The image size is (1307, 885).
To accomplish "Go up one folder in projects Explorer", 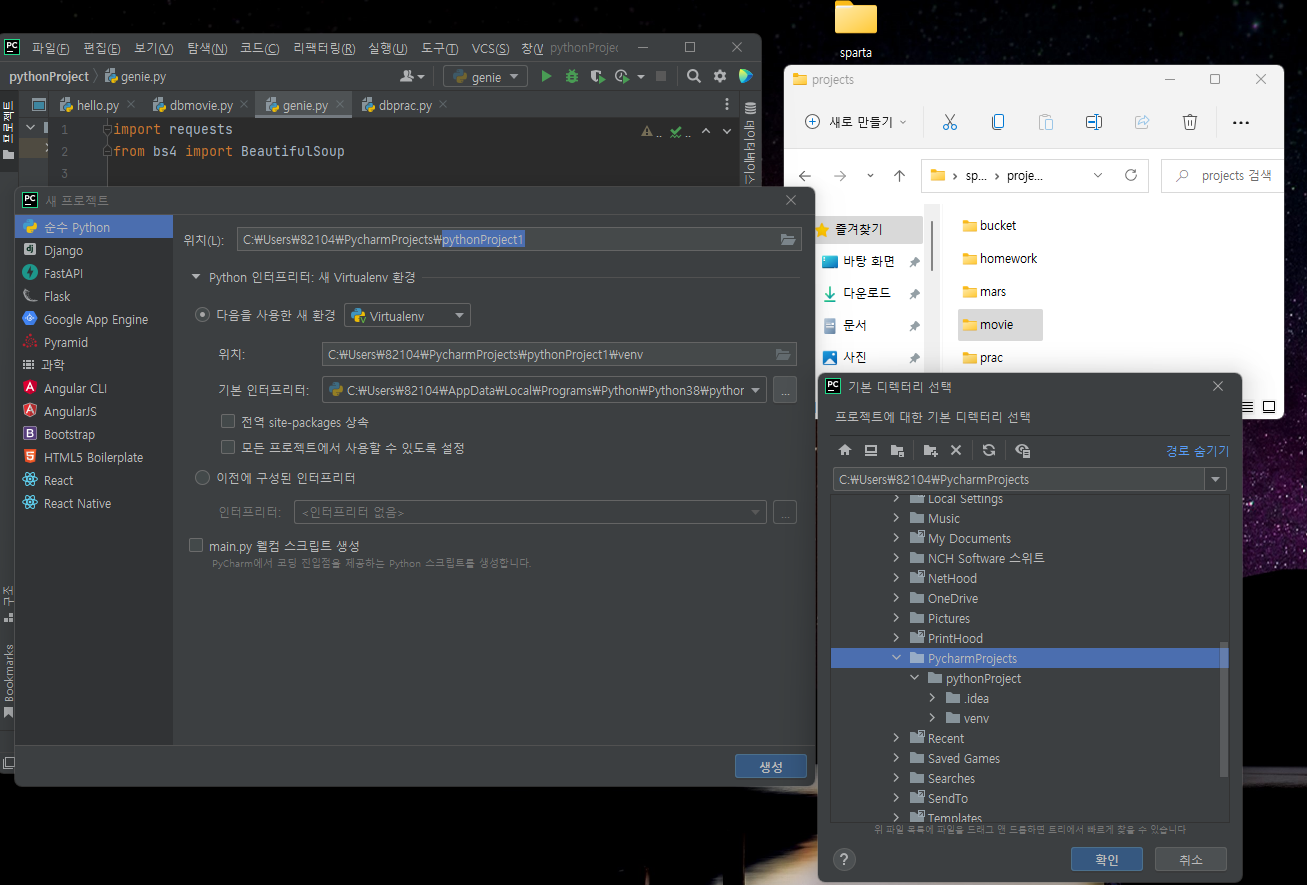I will (x=899, y=175).
